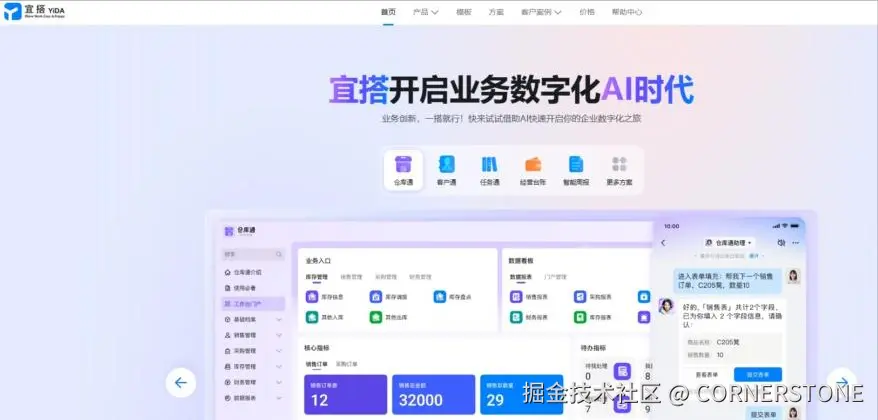878x420 pixels.
Task: Switch to 财务管理 tab in 业务入口
Action: tap(420, 277)
